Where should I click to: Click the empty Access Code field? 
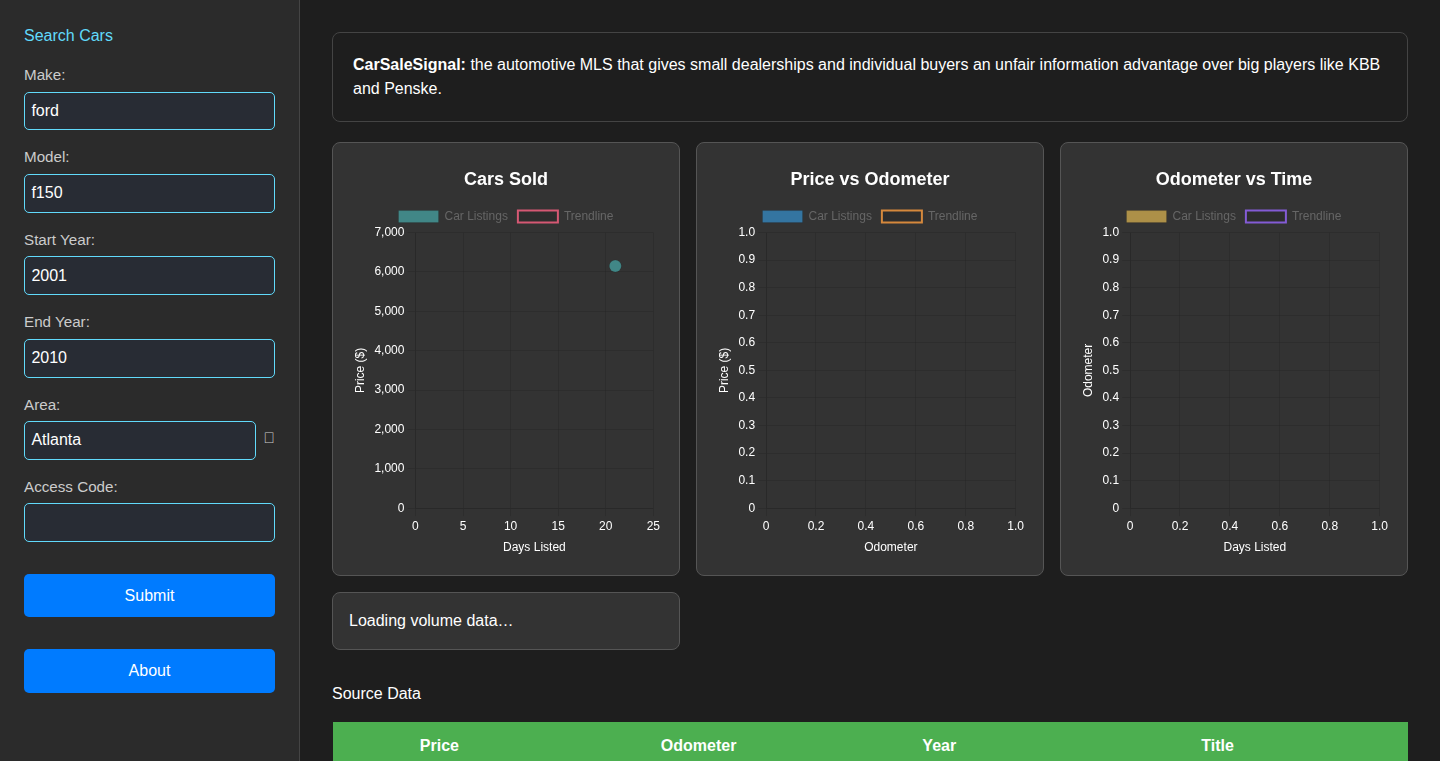[149, 522]
